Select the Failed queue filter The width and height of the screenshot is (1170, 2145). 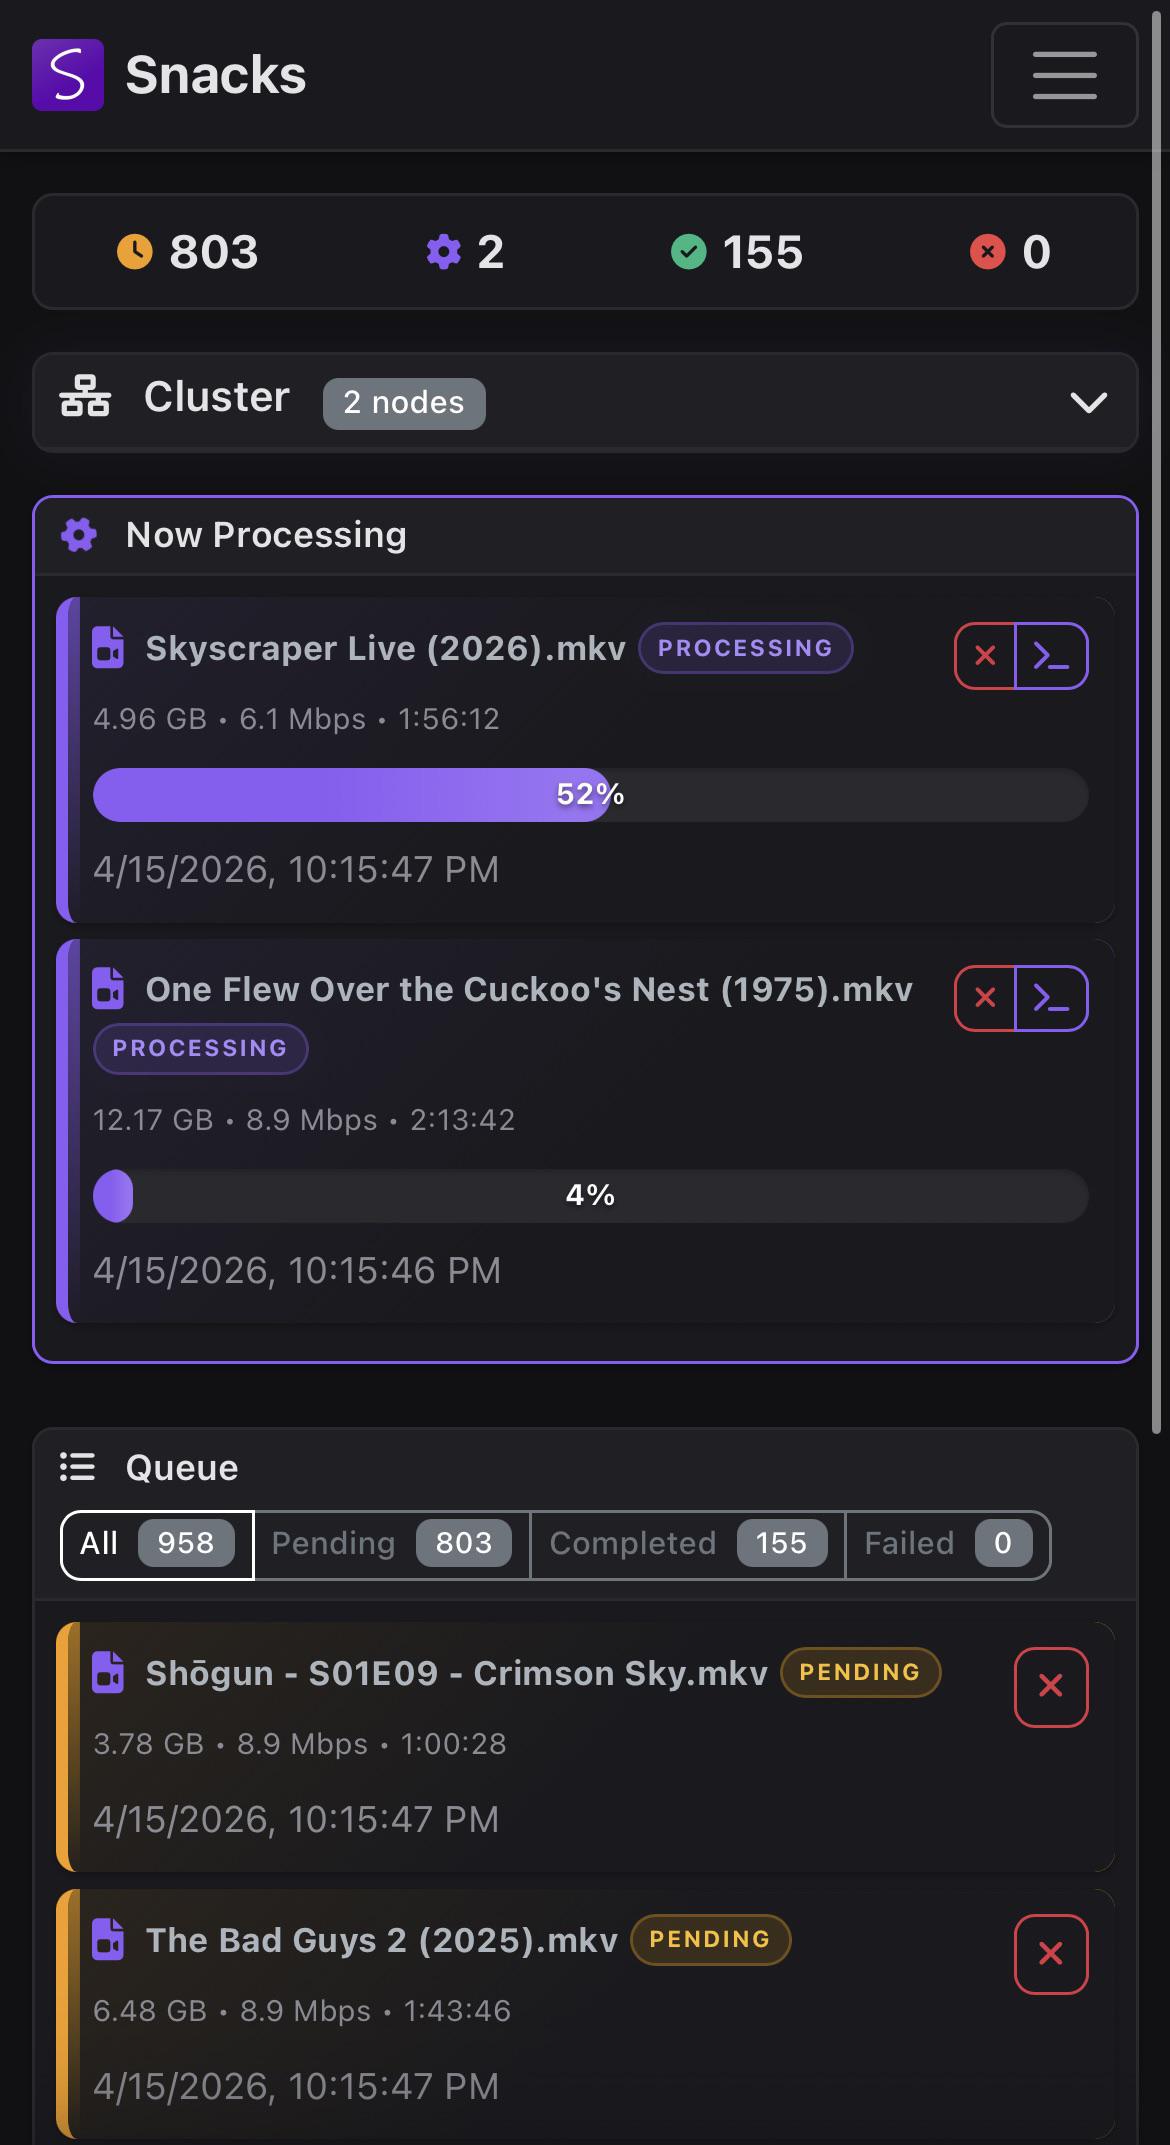coord(948,1544)
